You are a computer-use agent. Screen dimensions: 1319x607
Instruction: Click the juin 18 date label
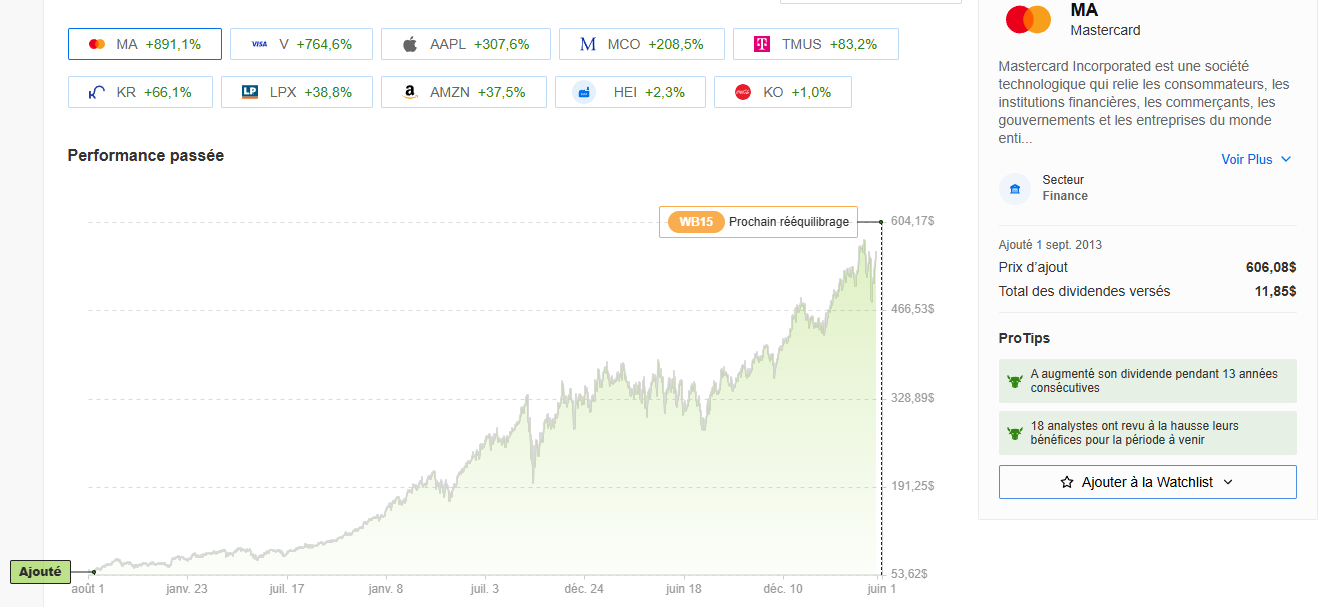[683, 589]
